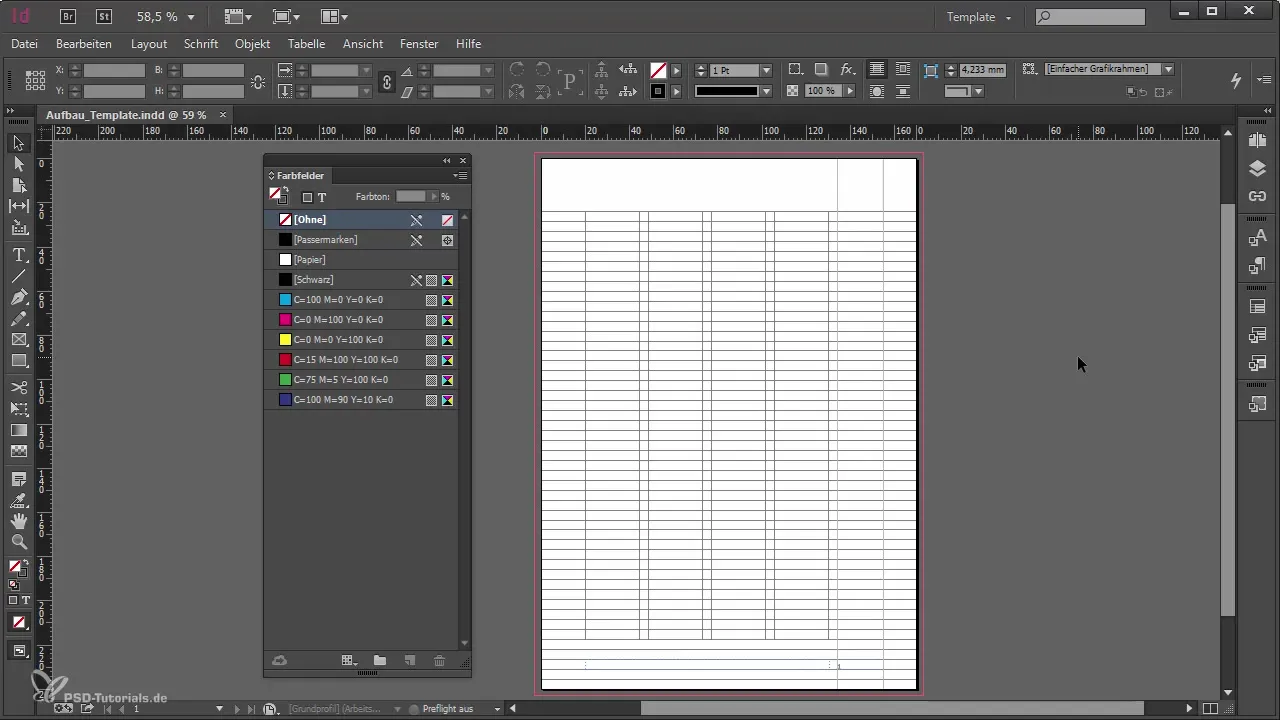This screenshot has height=720, width=1280.
Task: Click the Farbton percentage field
Action: click(411, 197)
